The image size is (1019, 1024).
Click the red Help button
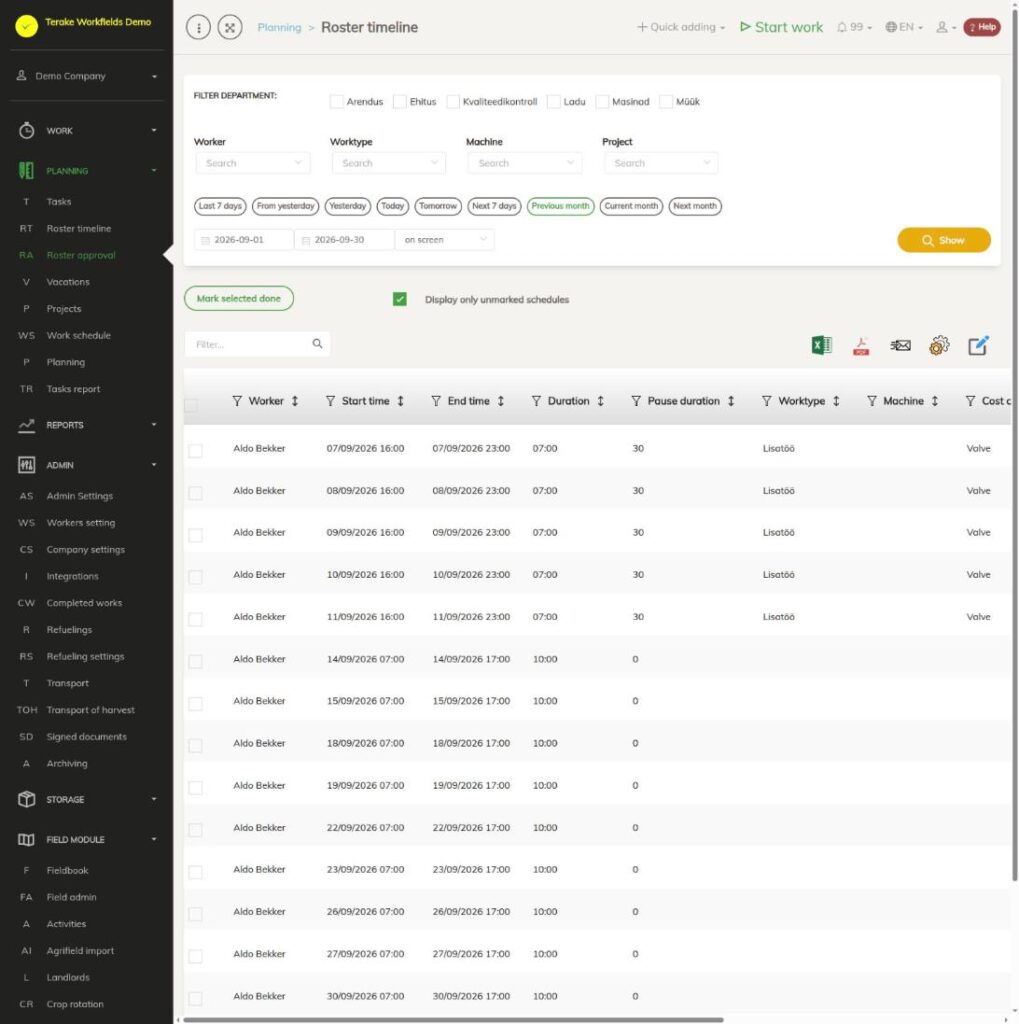pyautogui.click(x=982, y=27)
